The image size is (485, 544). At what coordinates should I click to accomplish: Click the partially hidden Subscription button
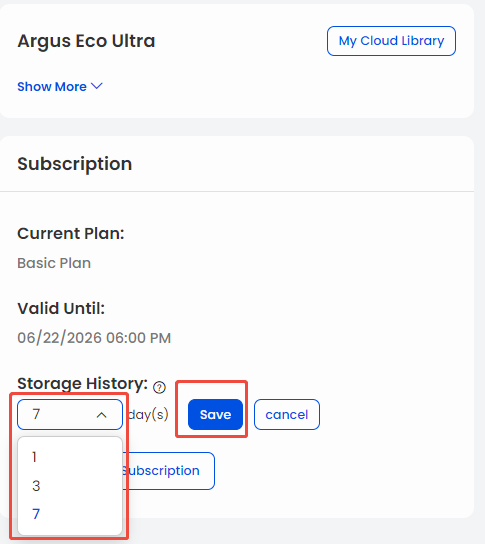point(169,471)
